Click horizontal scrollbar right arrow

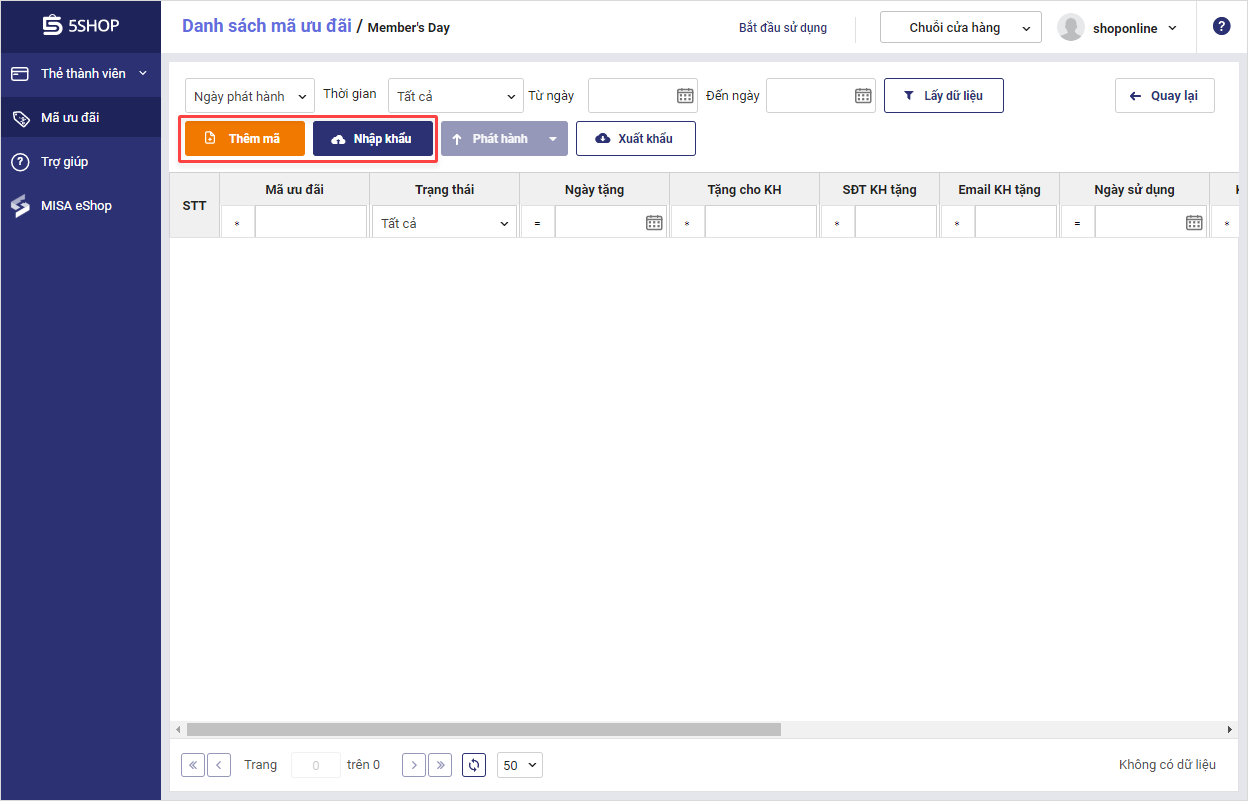(x=1230, y=730)
